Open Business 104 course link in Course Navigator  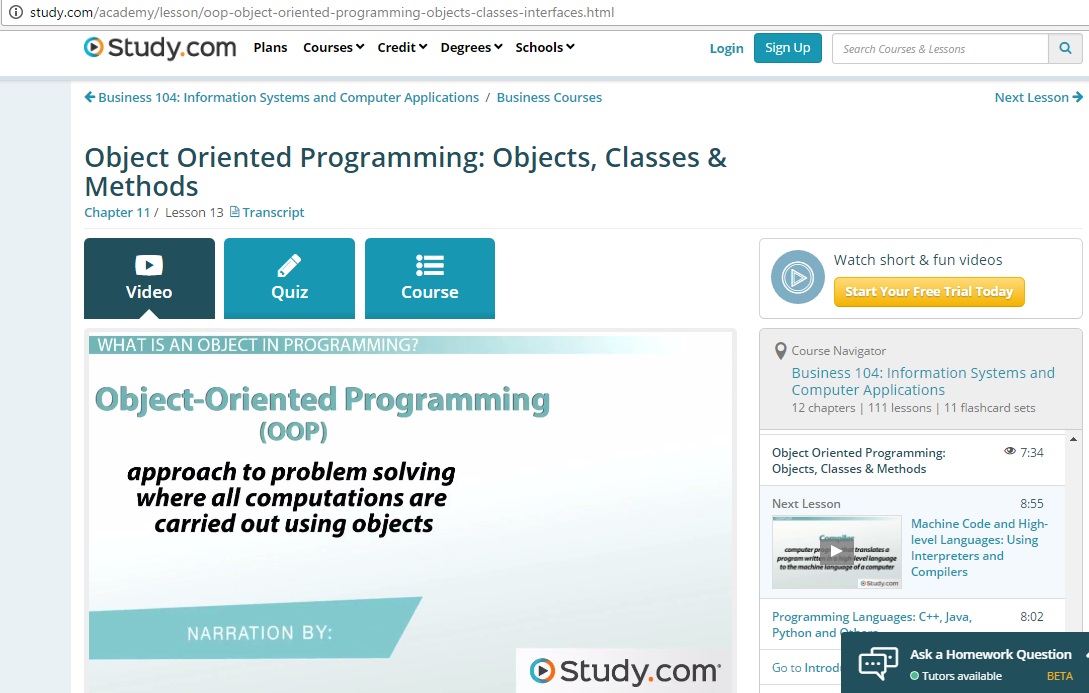click(923, 381)
